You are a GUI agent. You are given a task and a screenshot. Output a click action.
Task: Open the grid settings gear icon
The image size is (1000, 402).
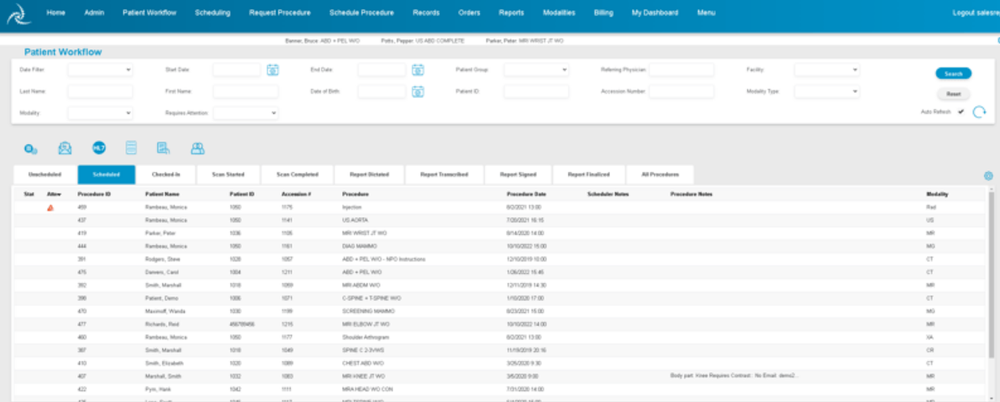(x=989, y=175)
